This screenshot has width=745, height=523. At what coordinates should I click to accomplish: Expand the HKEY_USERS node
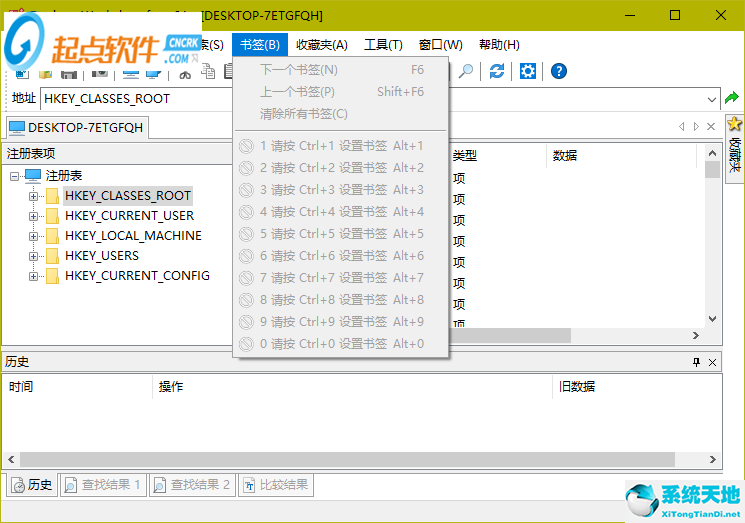[33, 256]
